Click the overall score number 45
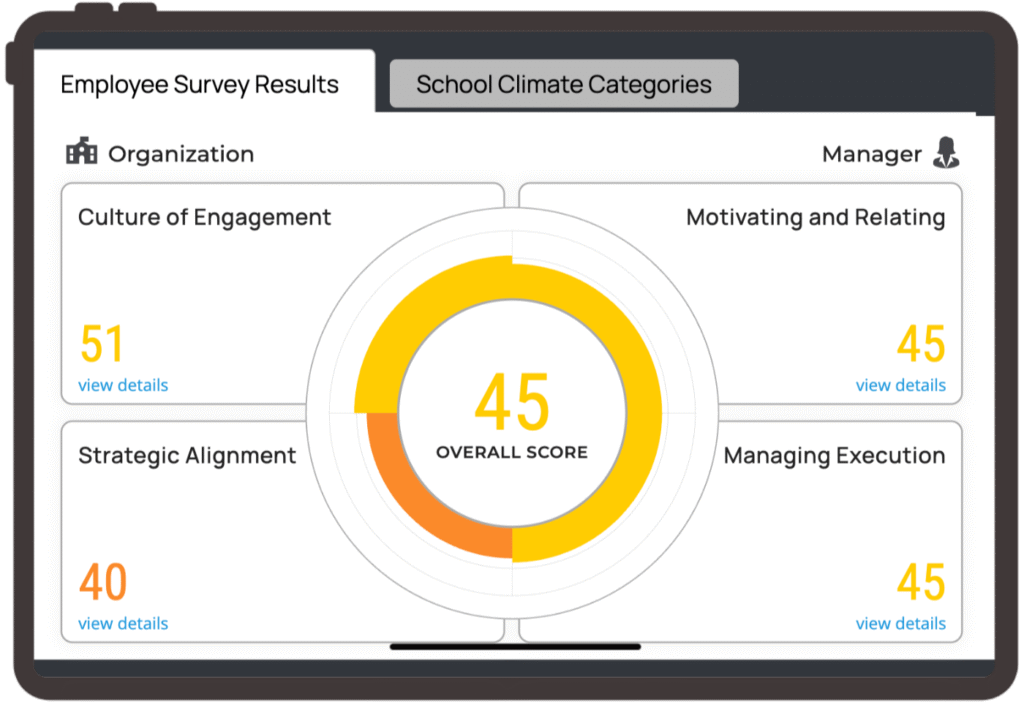 pyautogui.click(x=512, y=402)
